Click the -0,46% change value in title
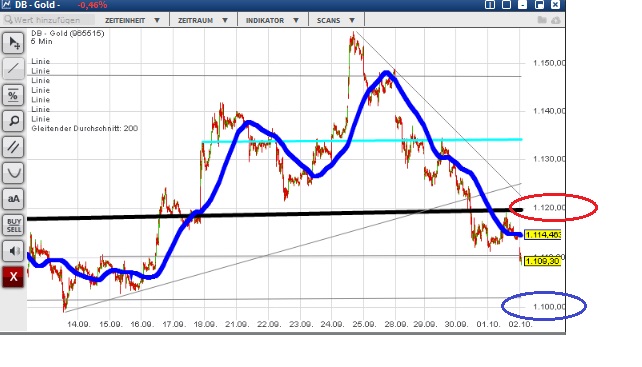 (93, 5)
